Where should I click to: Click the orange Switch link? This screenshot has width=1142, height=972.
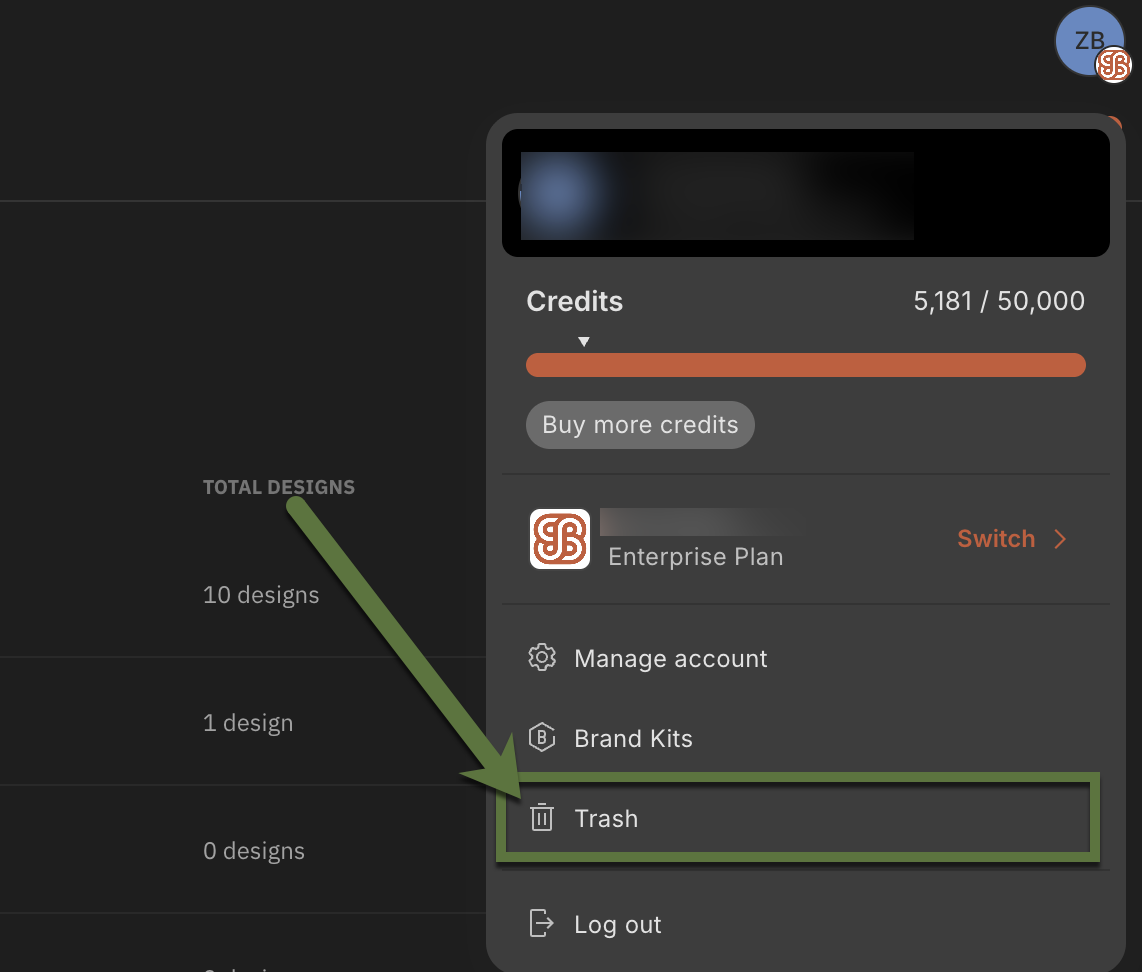point(995,539)
